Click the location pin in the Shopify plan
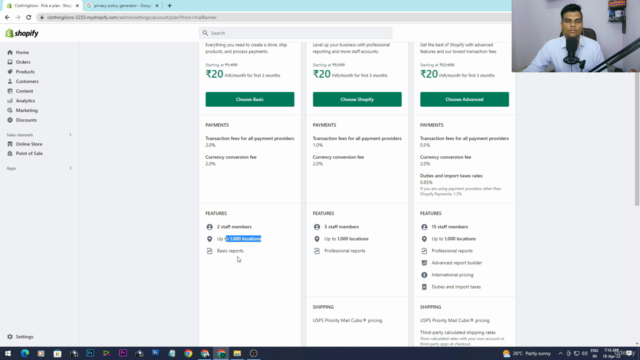 317,239
